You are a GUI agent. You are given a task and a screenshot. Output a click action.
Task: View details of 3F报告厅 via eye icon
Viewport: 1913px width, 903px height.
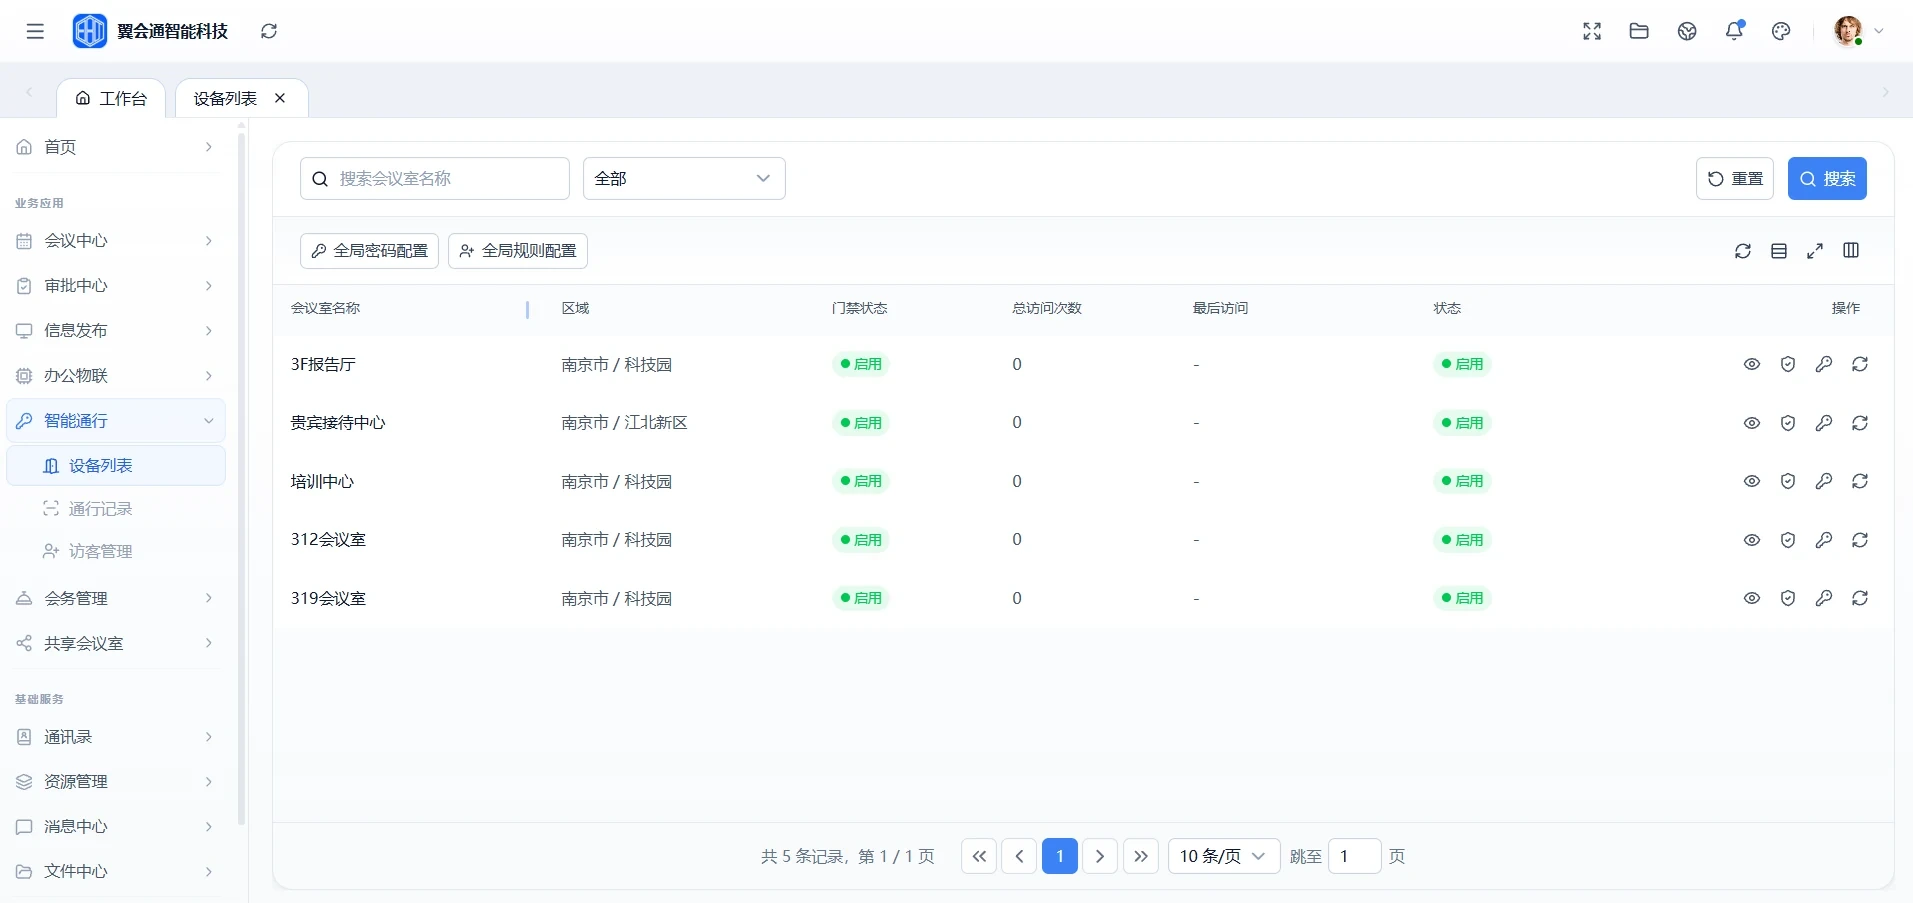pyautogui.click(x=1752, y=364)
